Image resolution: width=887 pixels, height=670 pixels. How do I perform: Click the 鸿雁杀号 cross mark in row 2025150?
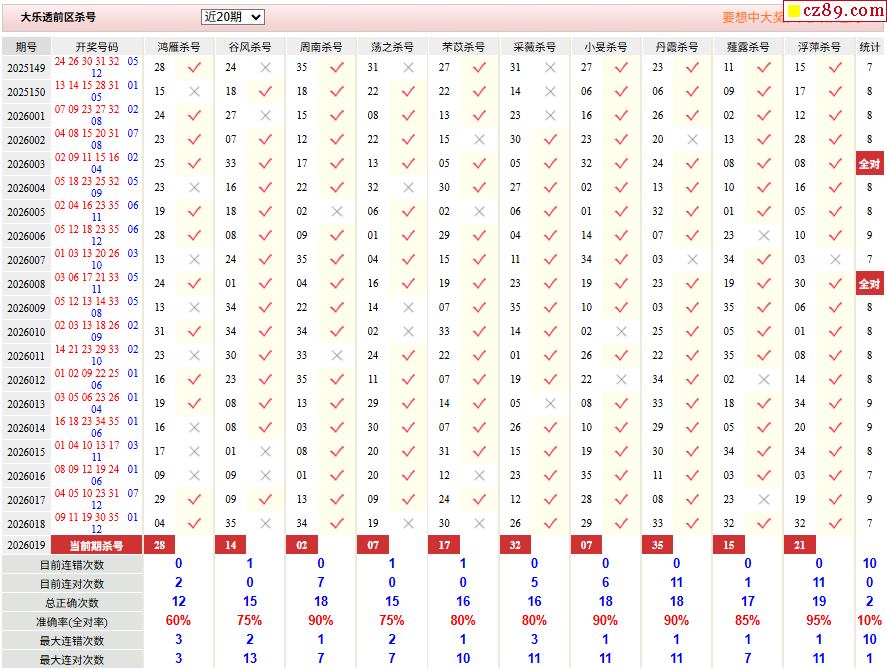pyautogui.click(x=194, y=92)
